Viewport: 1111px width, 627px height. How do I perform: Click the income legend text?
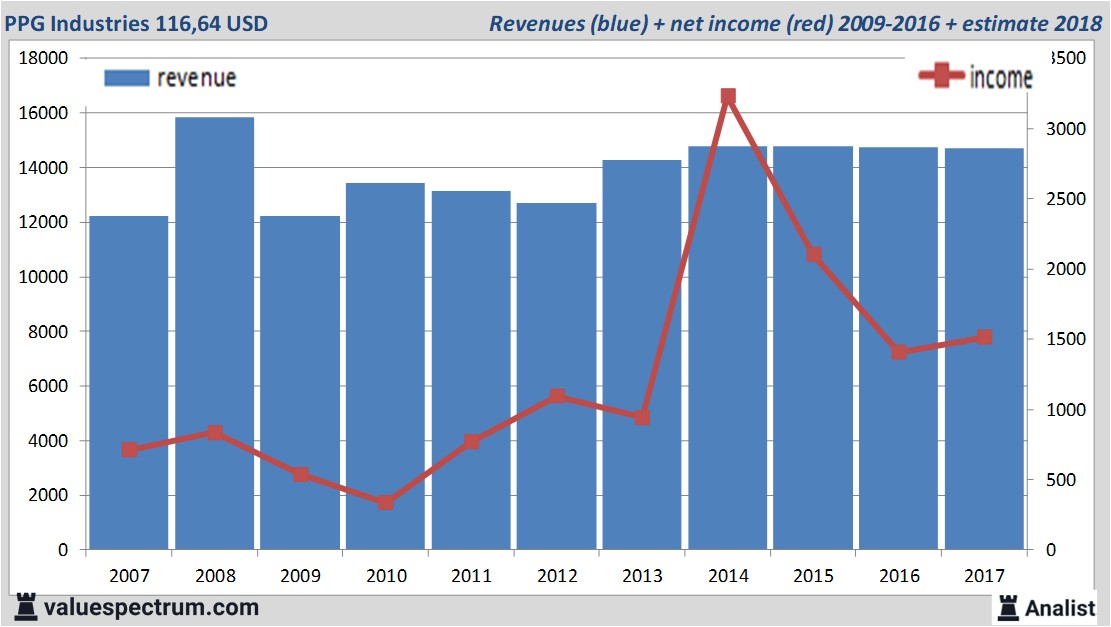click(x=1001, y=77)
